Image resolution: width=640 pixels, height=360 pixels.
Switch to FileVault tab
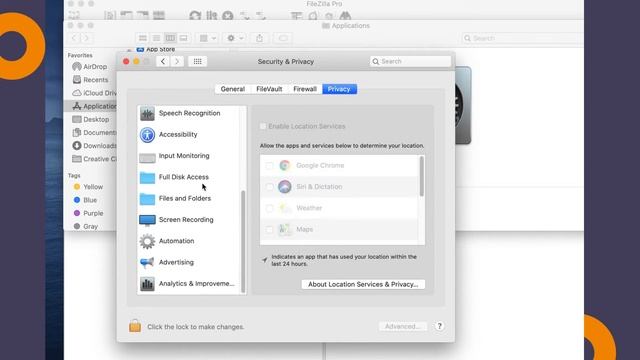click(269, 89)
